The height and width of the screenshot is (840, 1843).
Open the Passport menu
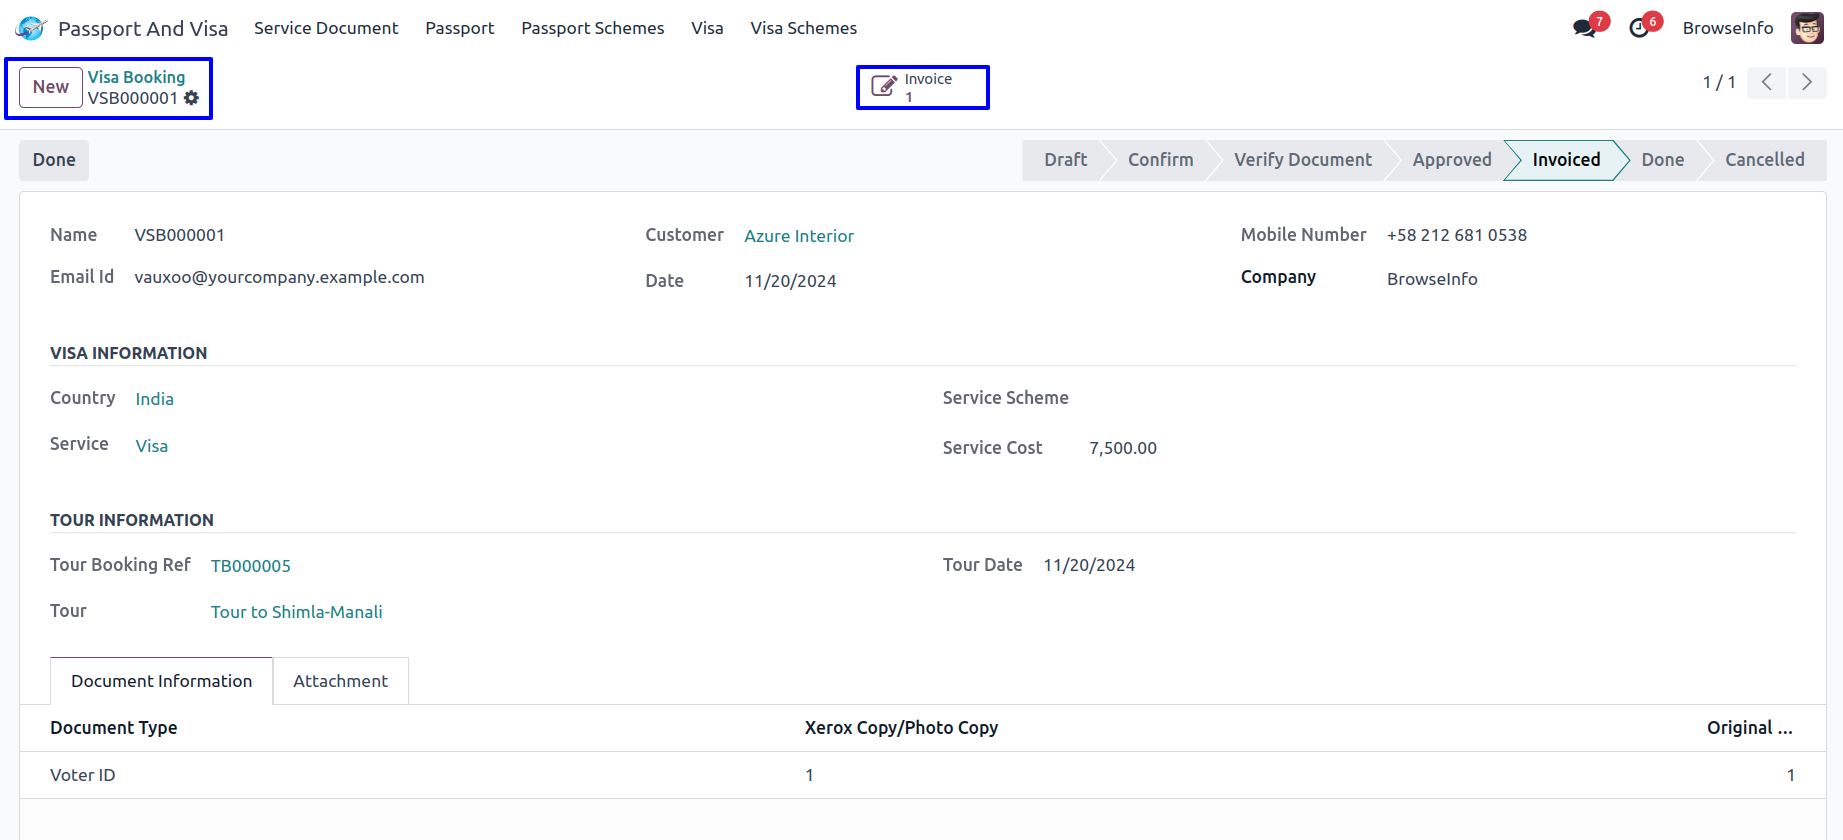coord(460,28)
